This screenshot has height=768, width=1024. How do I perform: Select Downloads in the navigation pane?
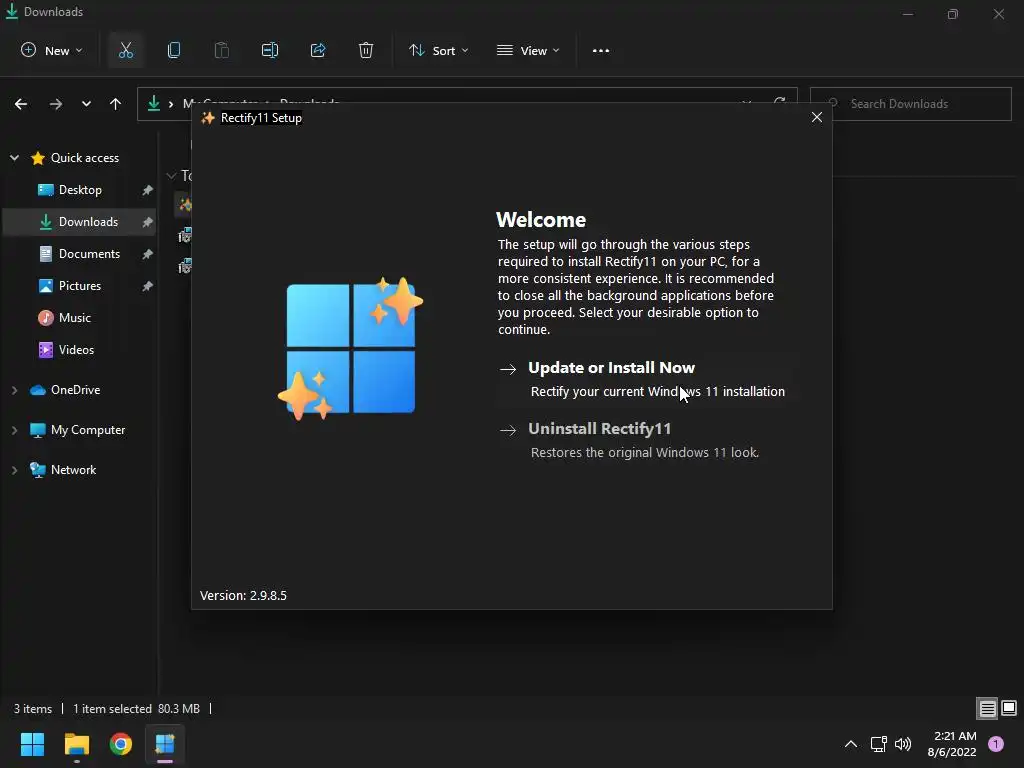[79, 222]
